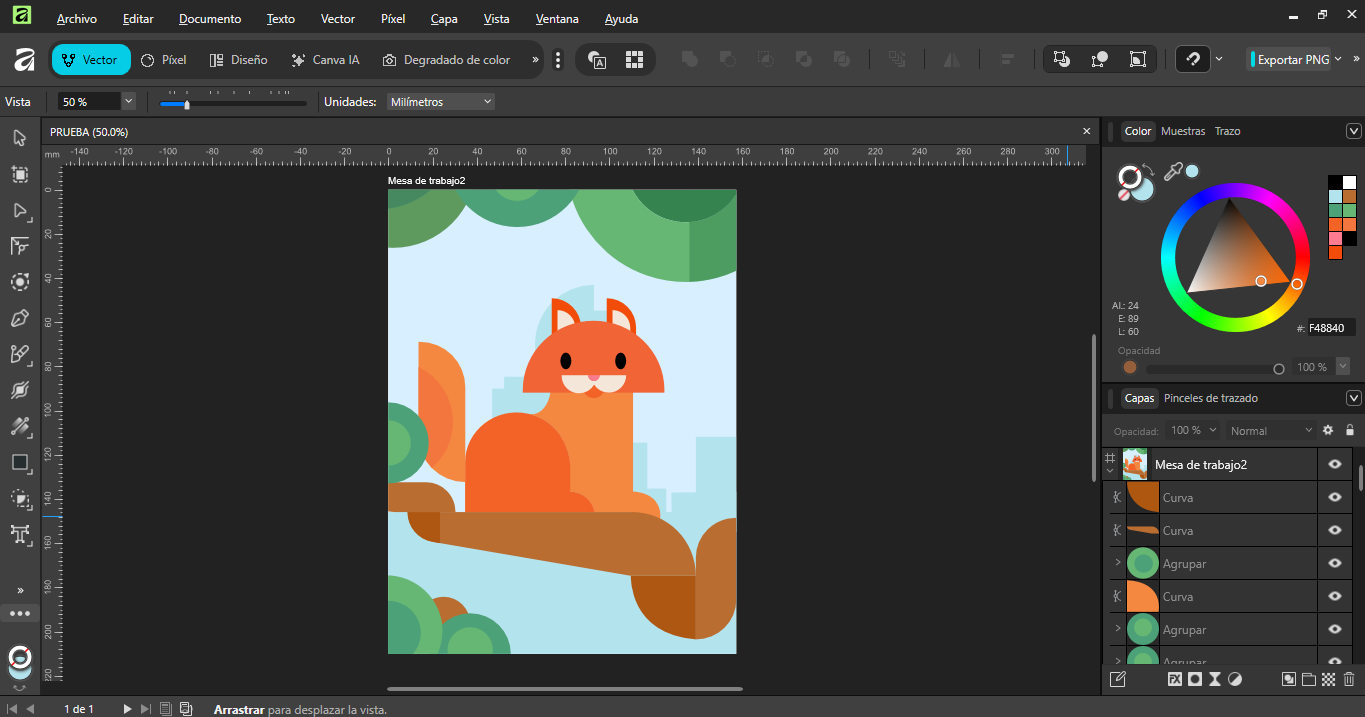Select the dashed-circle Contour tool
Screen dimensions: 1365x717
(19, 282)
